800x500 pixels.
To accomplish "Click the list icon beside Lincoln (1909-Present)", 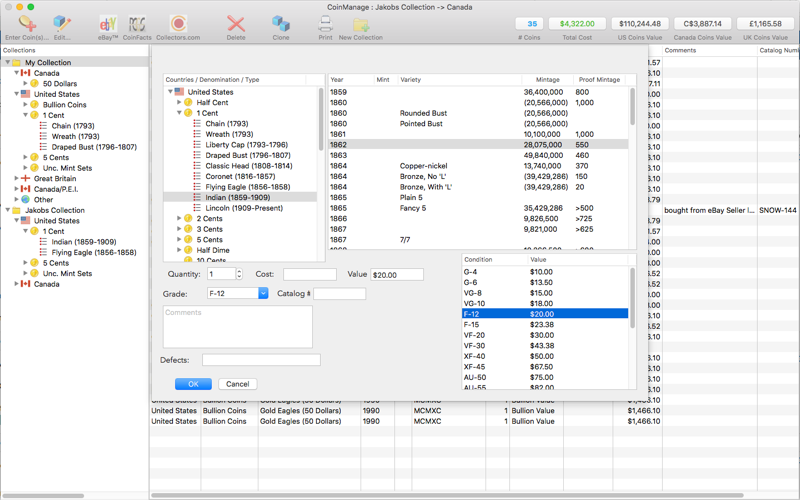I will click(197, 208).
